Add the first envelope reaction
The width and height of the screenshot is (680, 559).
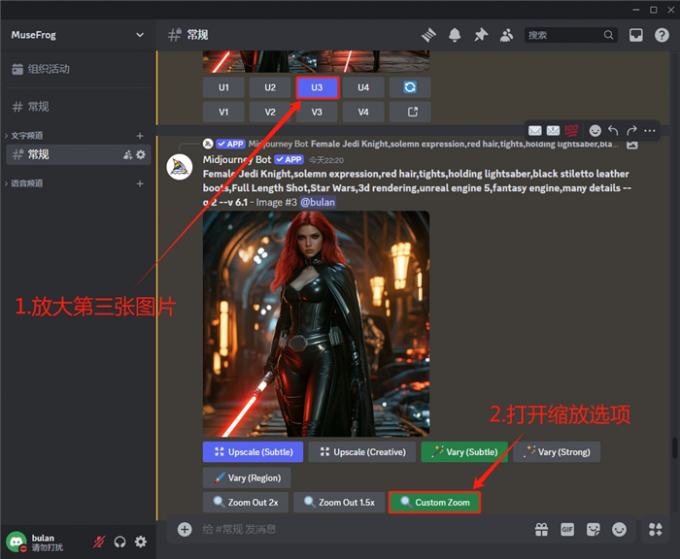(x=535, y=130)
